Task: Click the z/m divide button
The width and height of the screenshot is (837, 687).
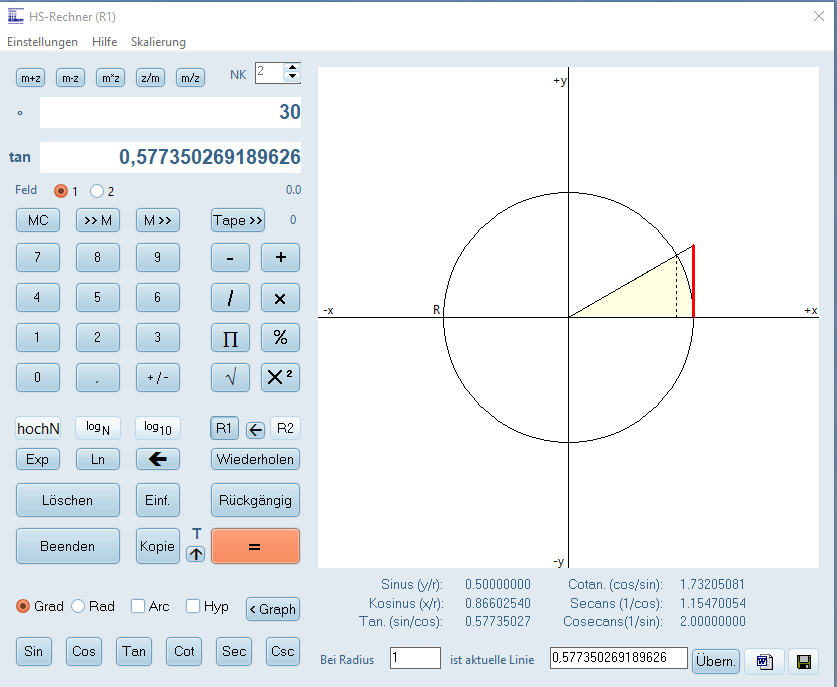Action: point(151,78)
